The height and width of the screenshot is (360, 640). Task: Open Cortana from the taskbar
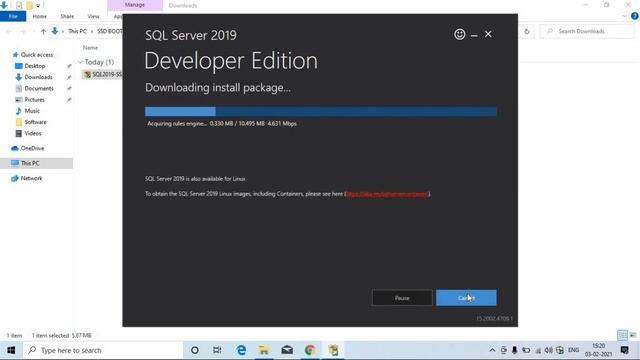pos(195,350)
